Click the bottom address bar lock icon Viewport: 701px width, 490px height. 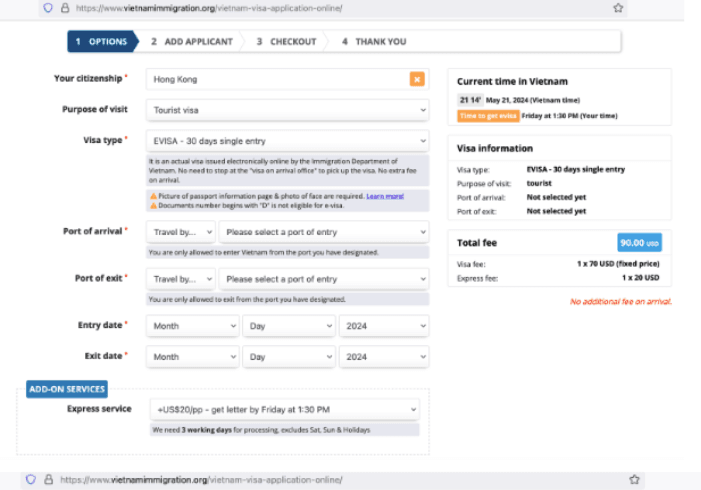click(x=47, y=480)
